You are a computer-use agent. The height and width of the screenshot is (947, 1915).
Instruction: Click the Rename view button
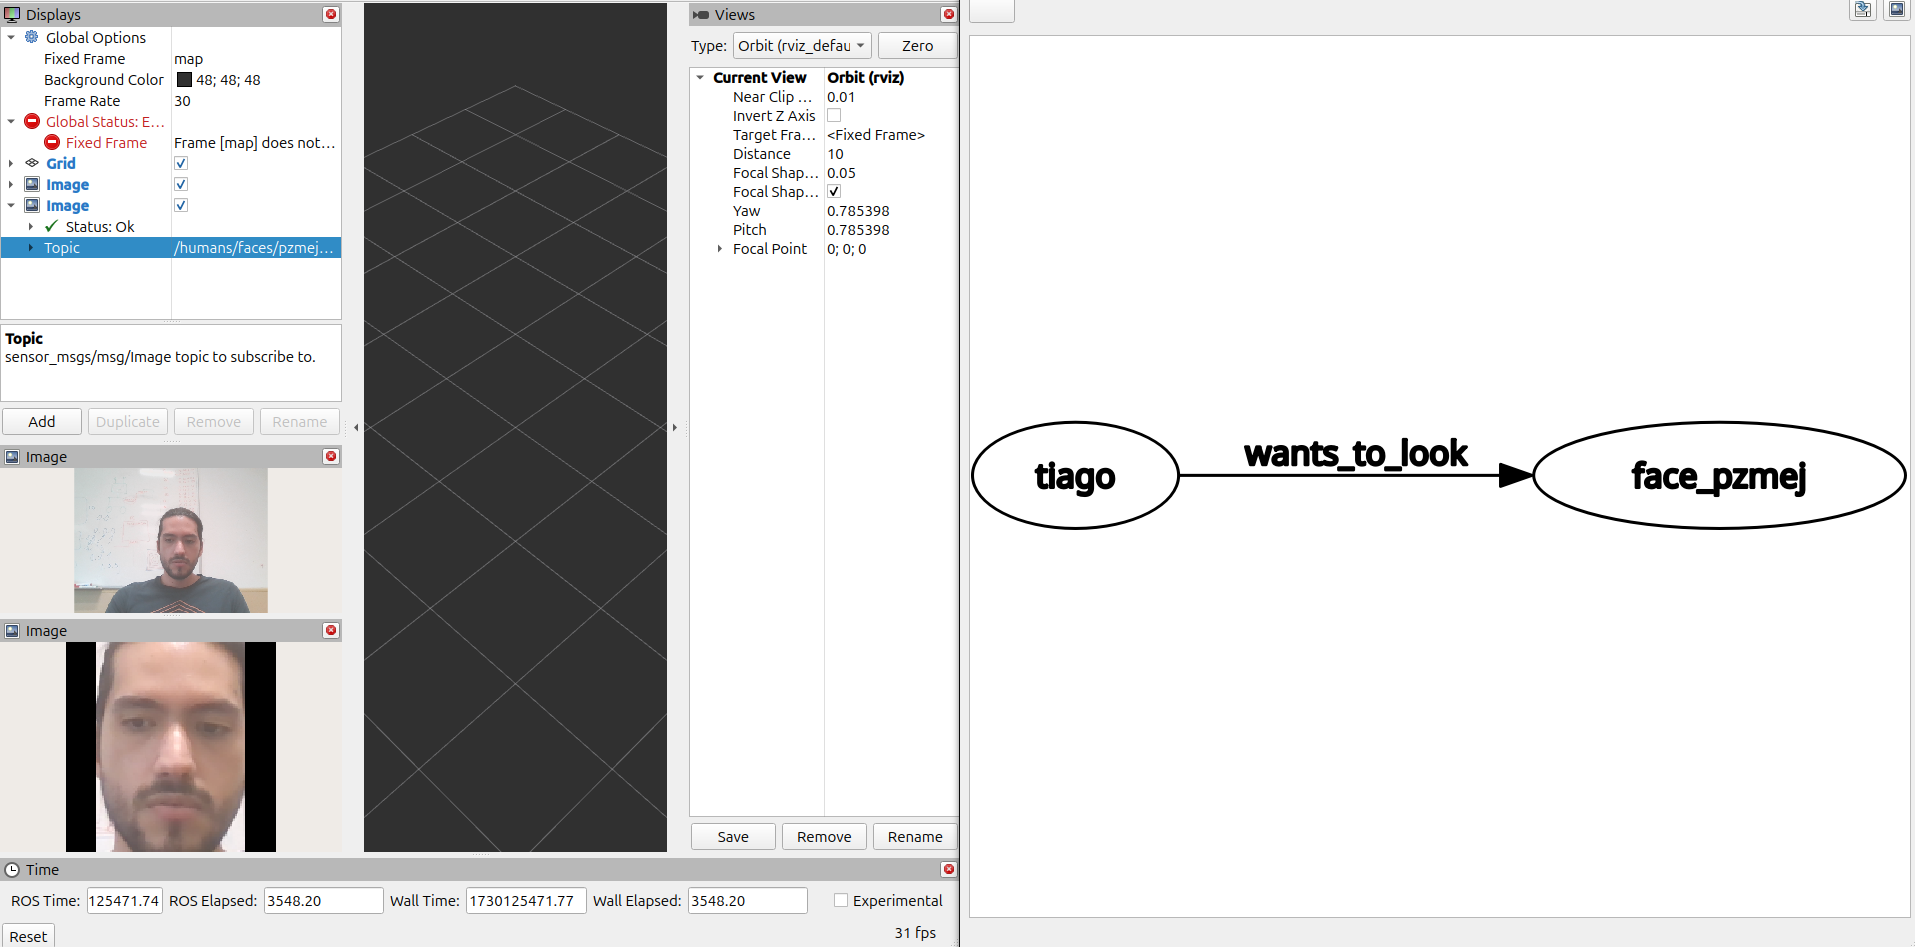915,836
